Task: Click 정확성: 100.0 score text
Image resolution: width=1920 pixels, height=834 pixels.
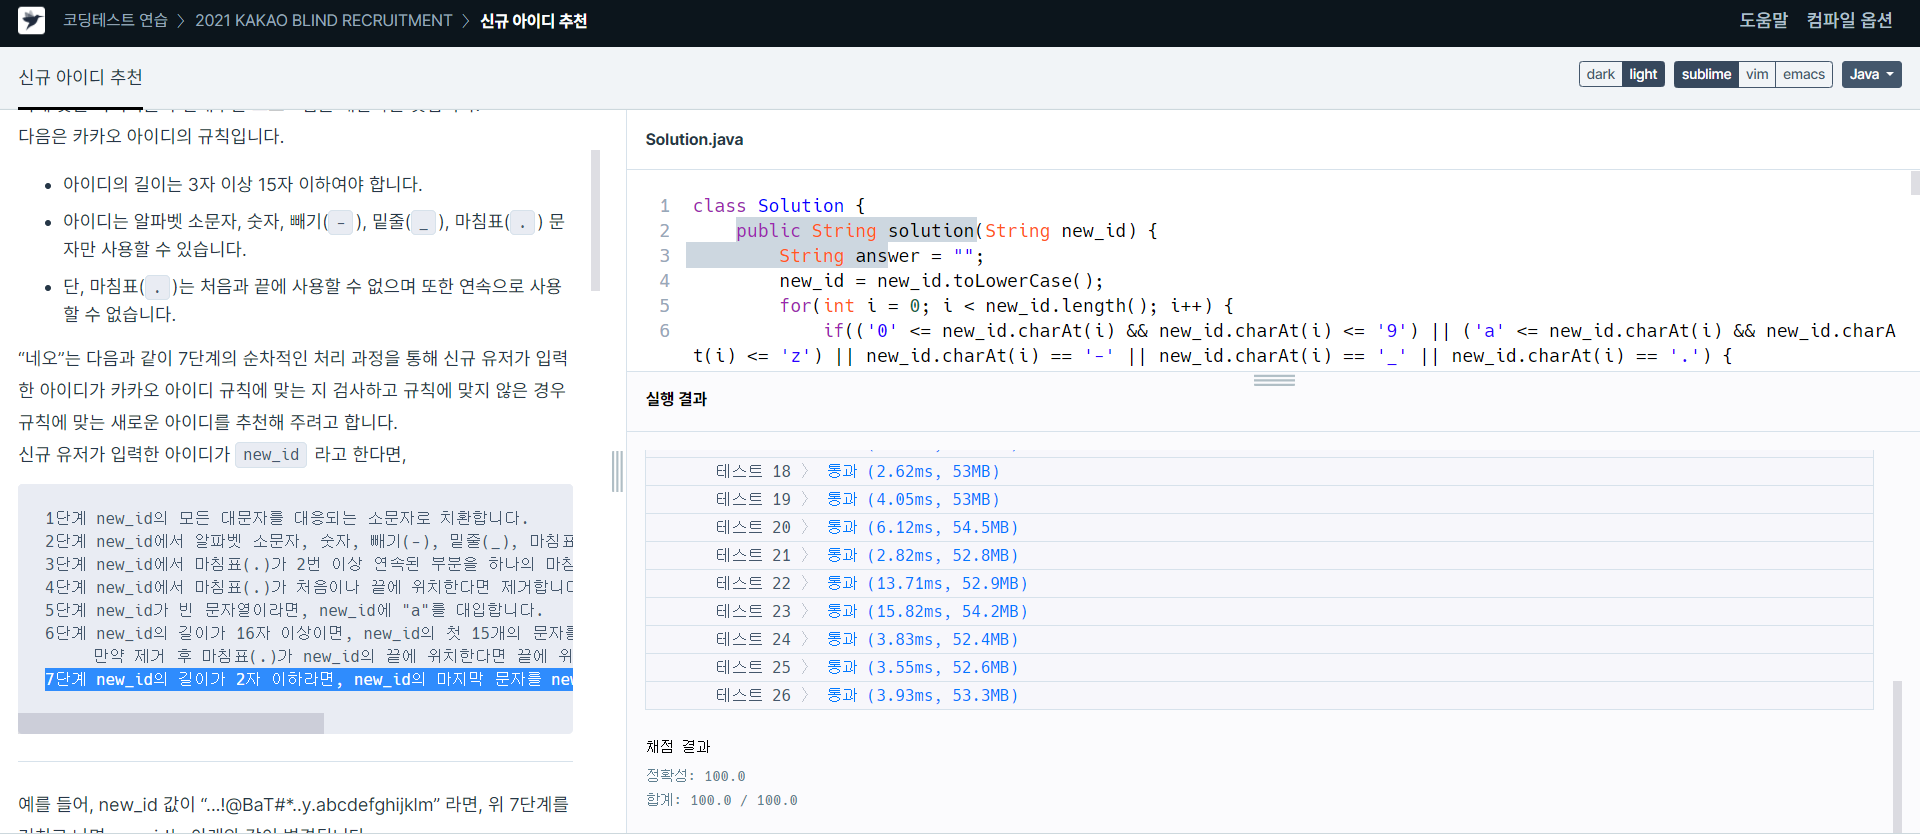Action: coord(695,776)
